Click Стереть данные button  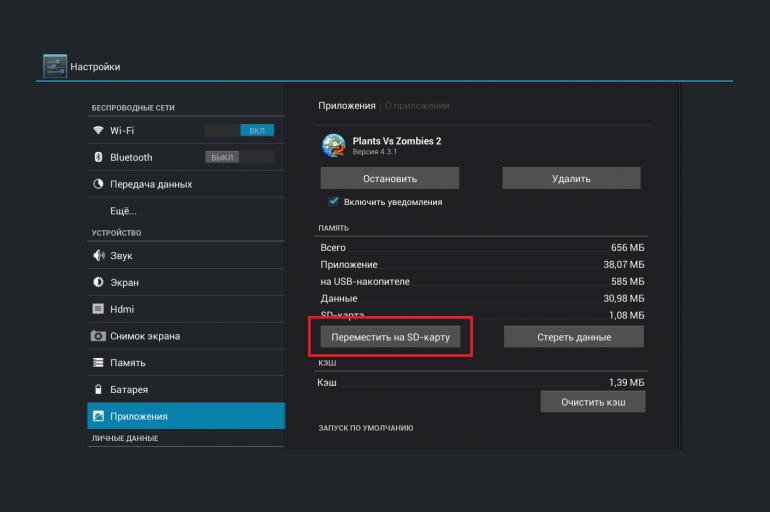(574, 337)
